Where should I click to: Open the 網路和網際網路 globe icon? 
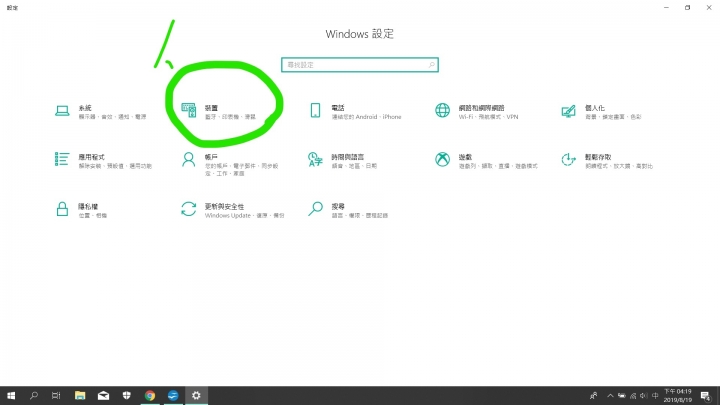443,110
